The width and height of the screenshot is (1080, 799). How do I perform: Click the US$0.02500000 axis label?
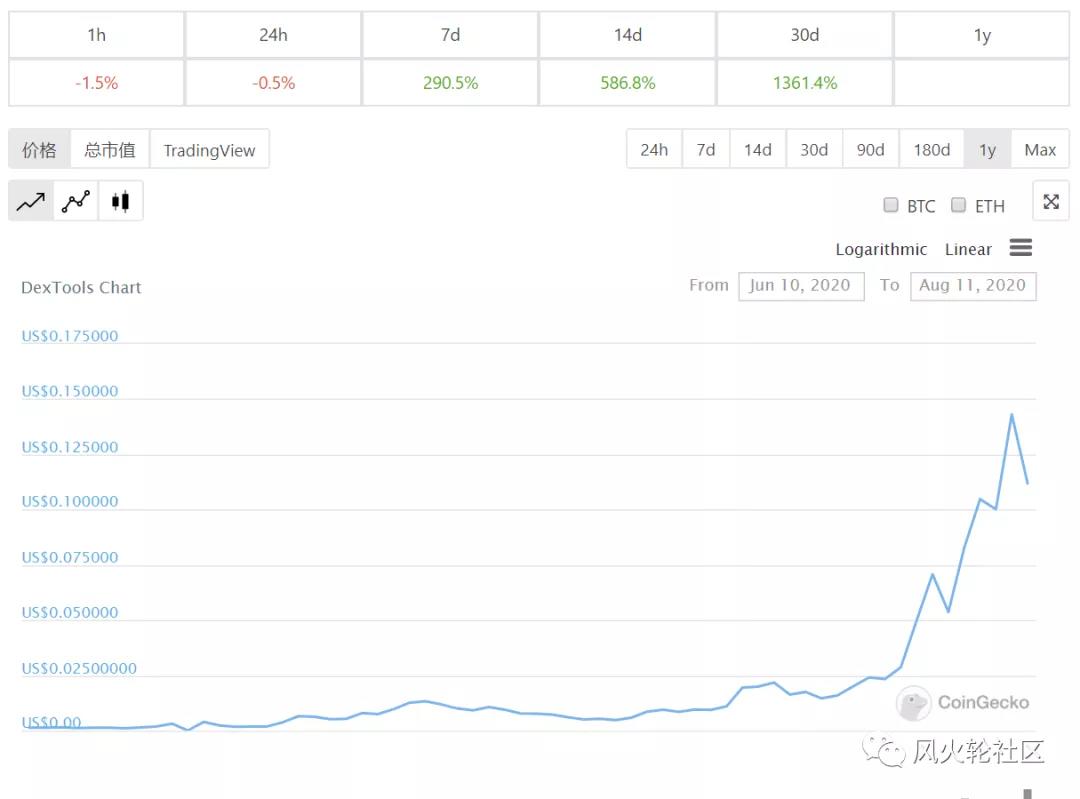[79, 667]
